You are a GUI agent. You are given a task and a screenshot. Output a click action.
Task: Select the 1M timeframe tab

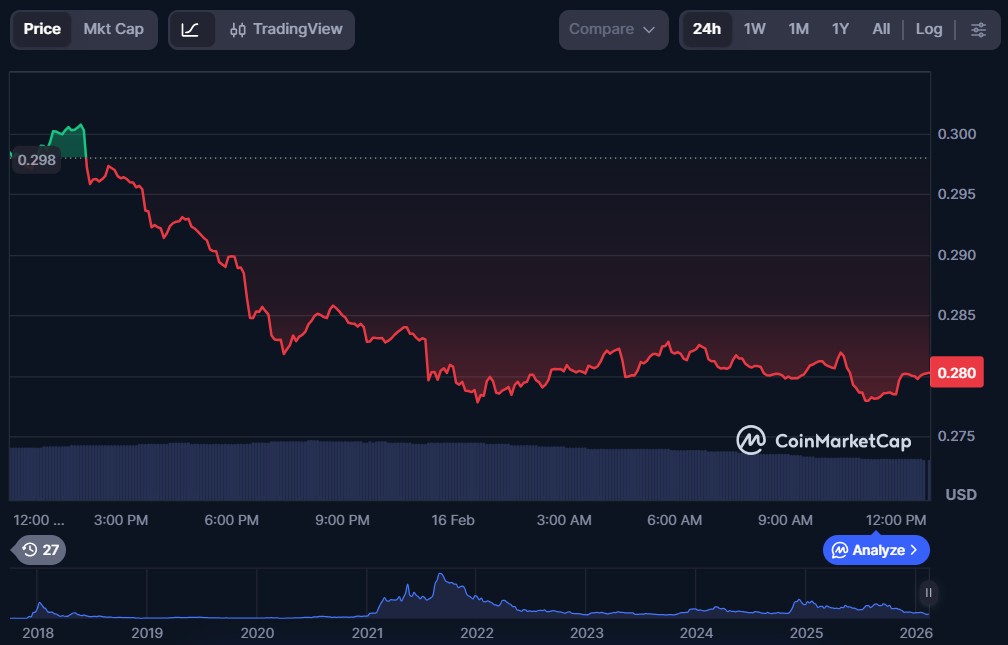798,29
